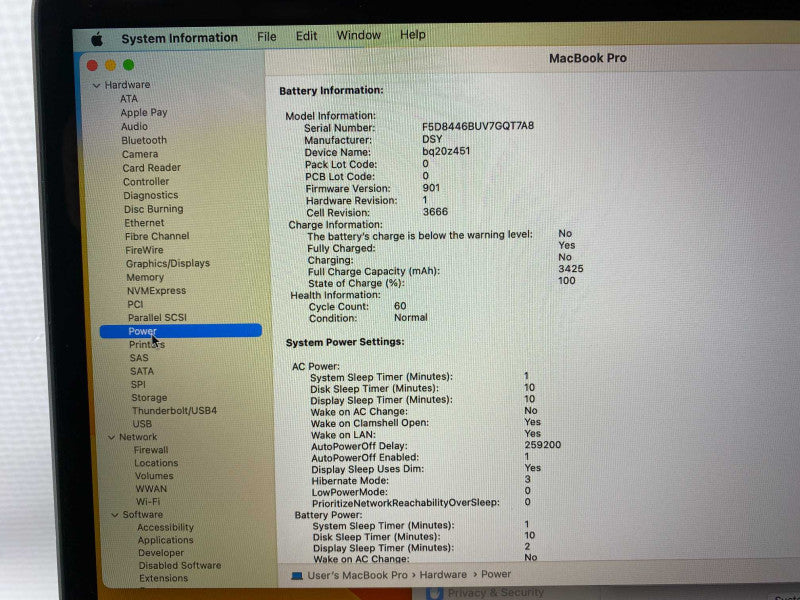This screenshot has height=600, width=800.
Task: Select SPI in the sidebar
Action: point(138,385)
